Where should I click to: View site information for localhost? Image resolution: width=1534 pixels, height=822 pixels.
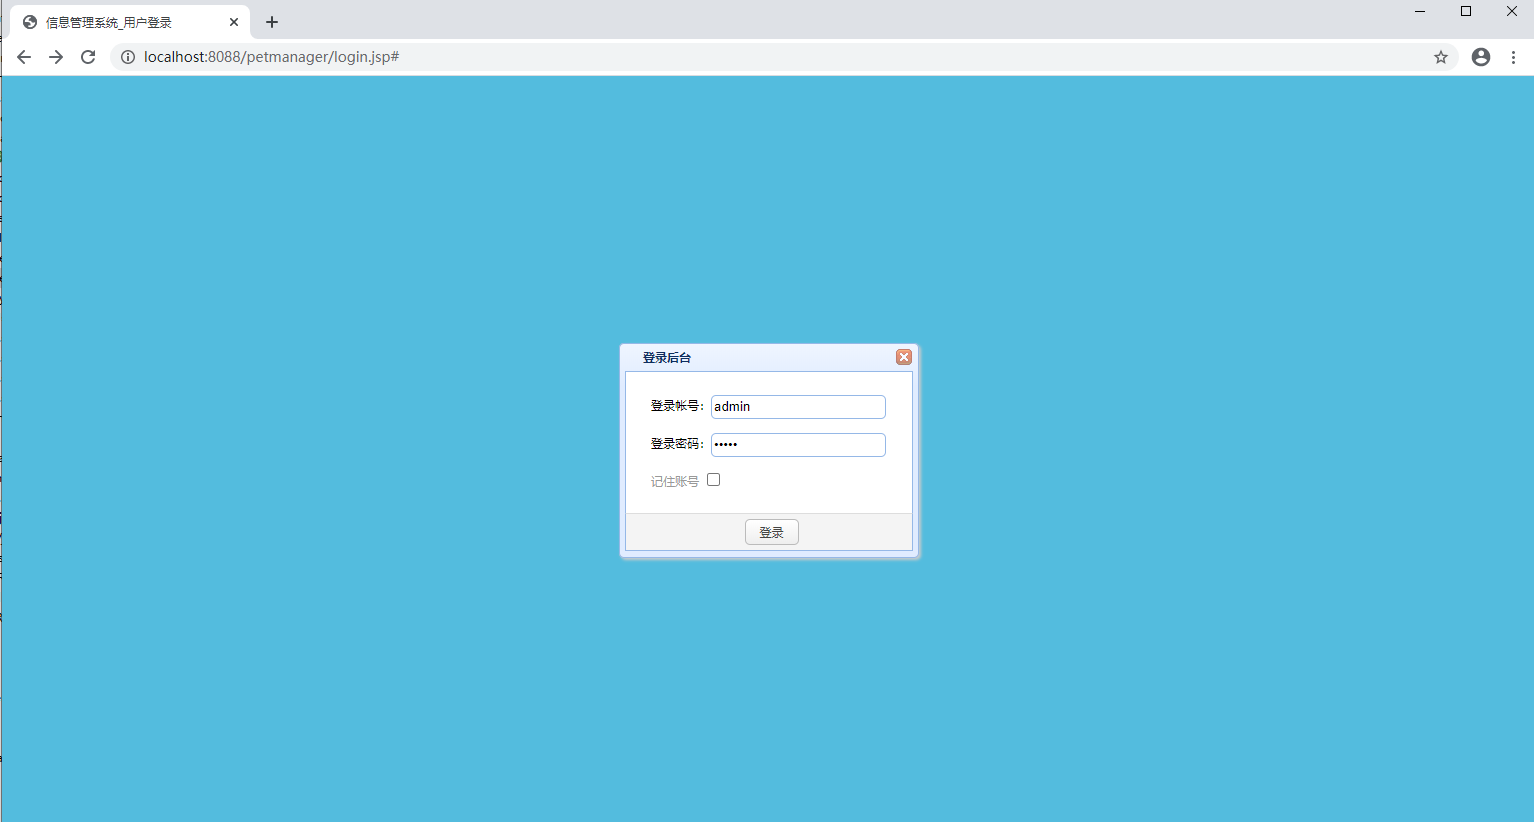coord(128,57)
